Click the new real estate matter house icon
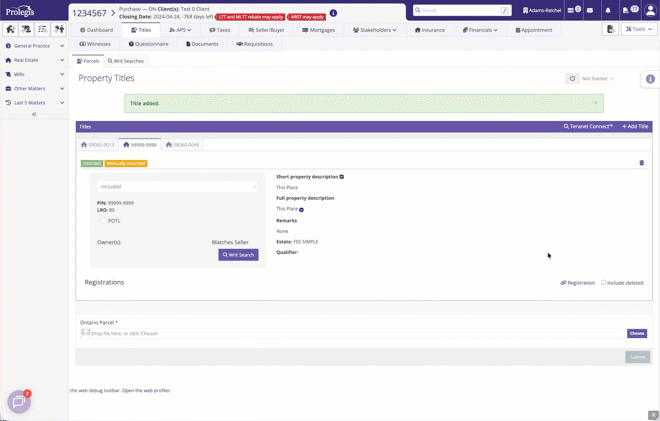Image resolution: width=660 pixels, height=421 pixels. tap(11, 29)
